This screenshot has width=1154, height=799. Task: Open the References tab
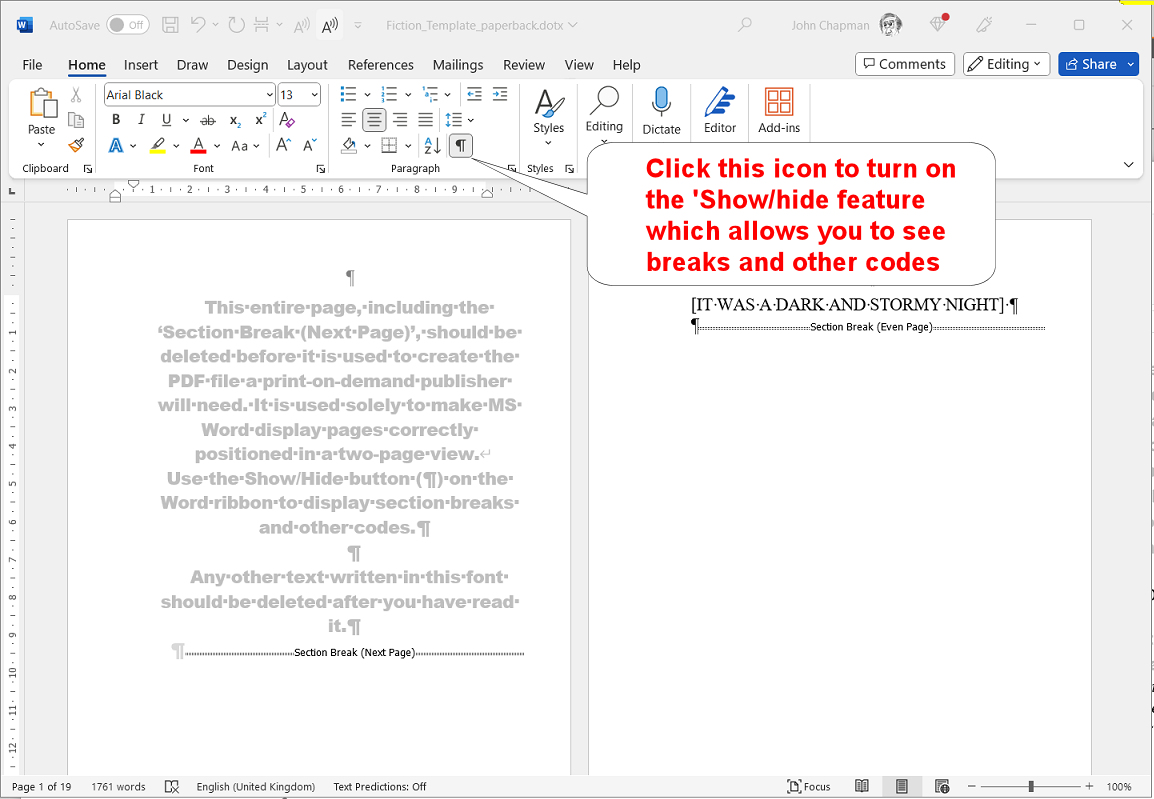pos(380,65)
